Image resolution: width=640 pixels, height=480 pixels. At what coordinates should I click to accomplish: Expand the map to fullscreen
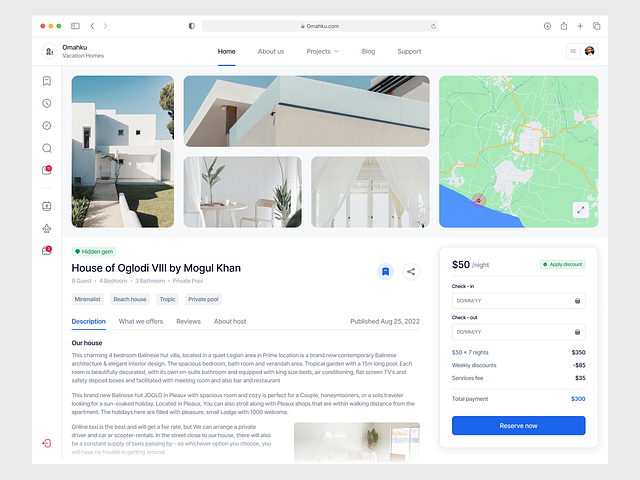point(580,209)
